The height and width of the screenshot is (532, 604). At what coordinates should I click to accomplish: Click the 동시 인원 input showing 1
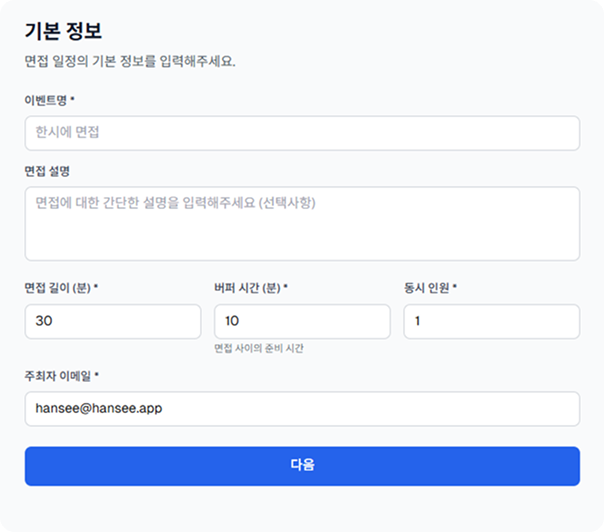point(491,321)
